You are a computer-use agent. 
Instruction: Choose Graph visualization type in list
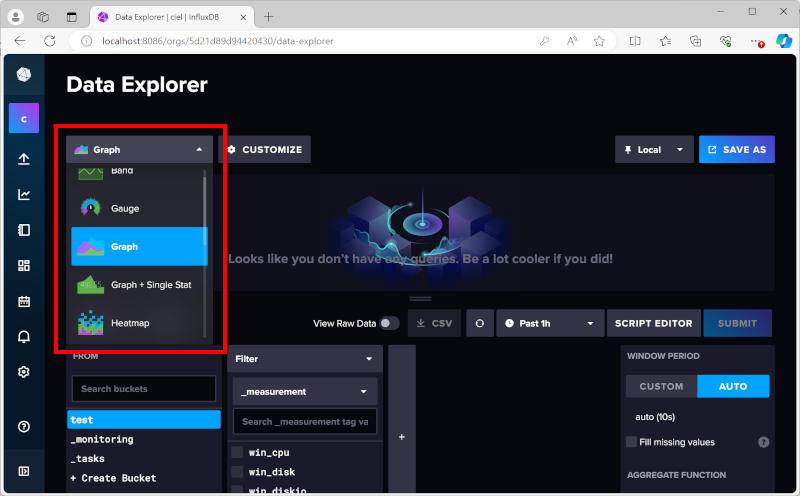pos(139,246)
